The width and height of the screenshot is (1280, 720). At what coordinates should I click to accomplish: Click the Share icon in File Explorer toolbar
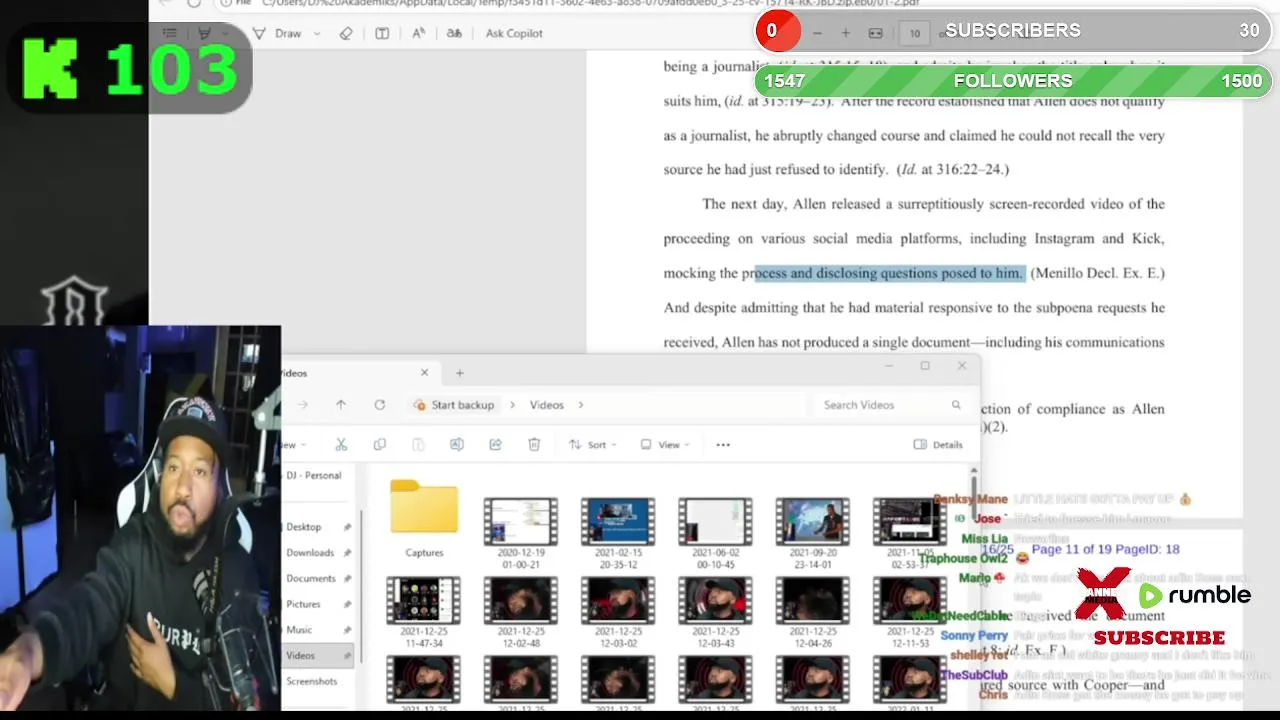[495, 445]
